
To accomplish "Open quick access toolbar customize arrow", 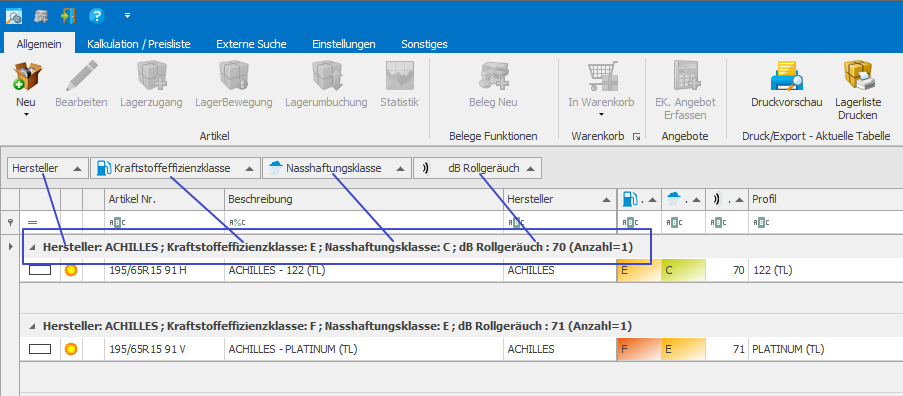I will click(127, 16).
